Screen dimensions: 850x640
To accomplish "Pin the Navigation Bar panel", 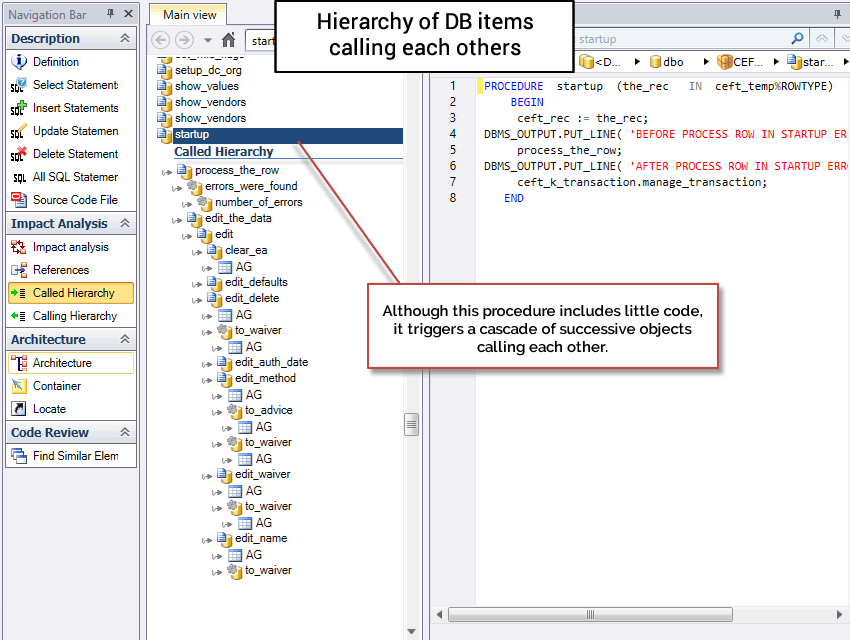I will click(109, 14).
